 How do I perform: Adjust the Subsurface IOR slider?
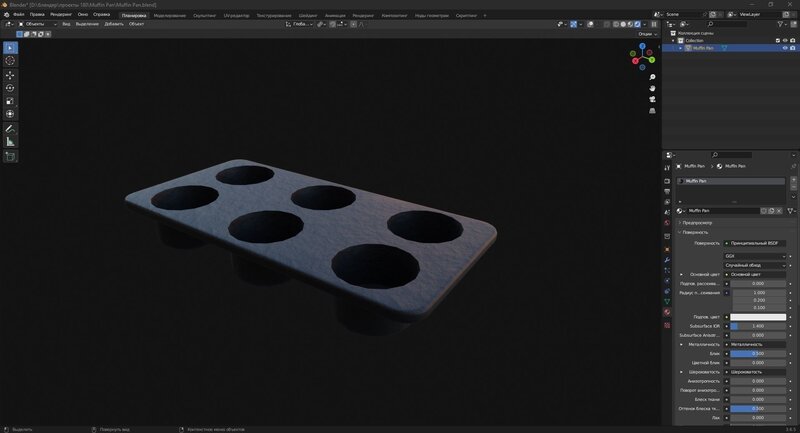point(757,326)
